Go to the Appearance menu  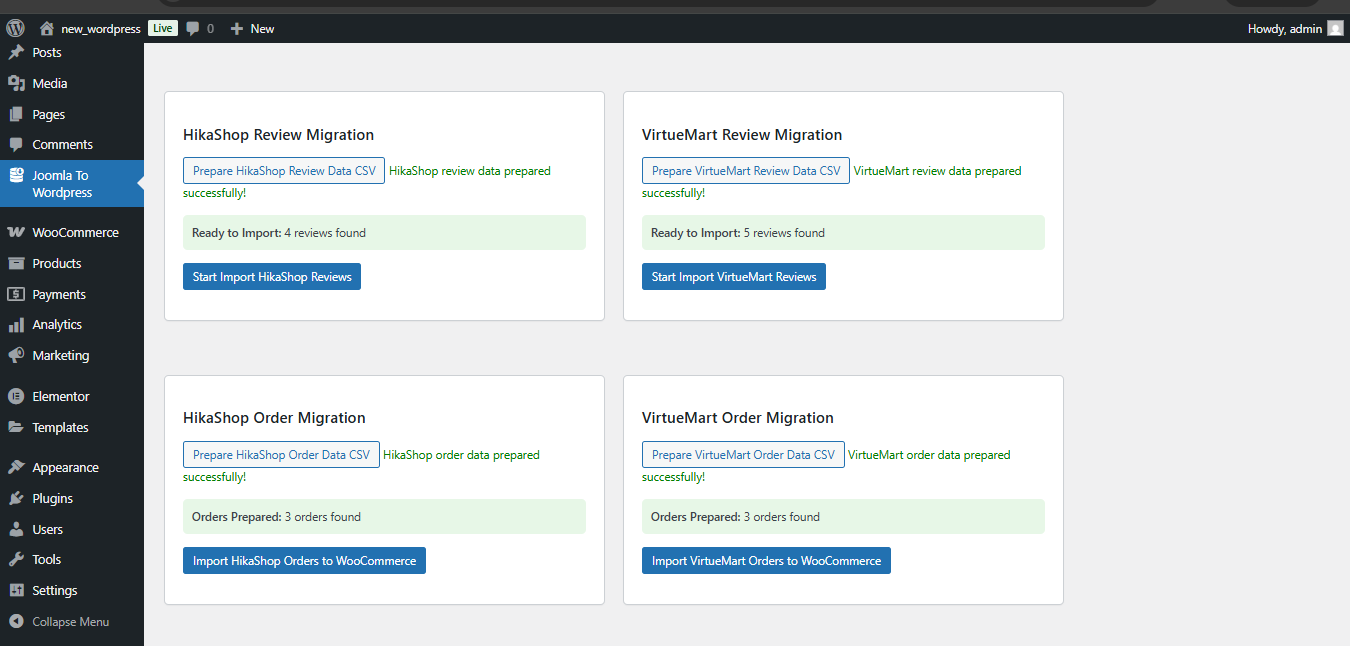65,467
